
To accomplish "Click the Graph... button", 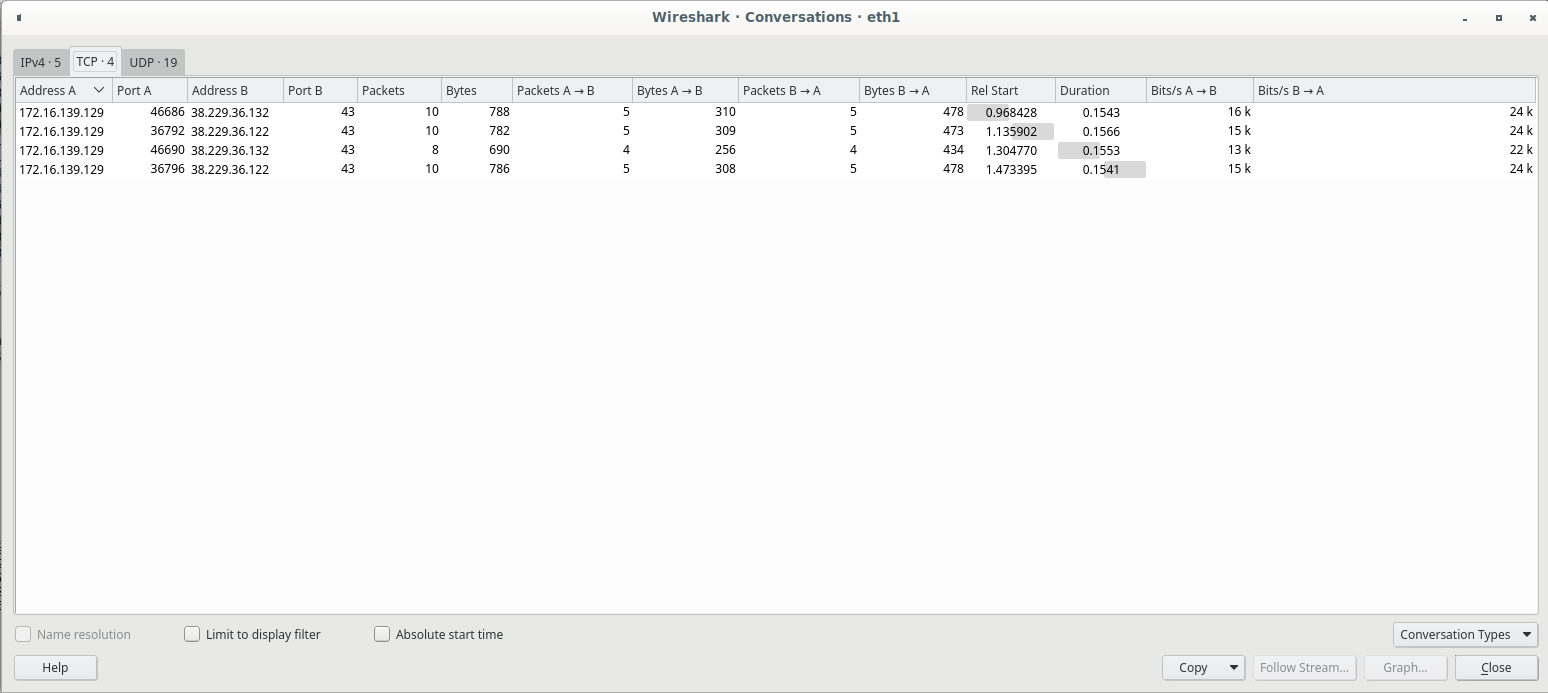I will (x=1406, y=667).
